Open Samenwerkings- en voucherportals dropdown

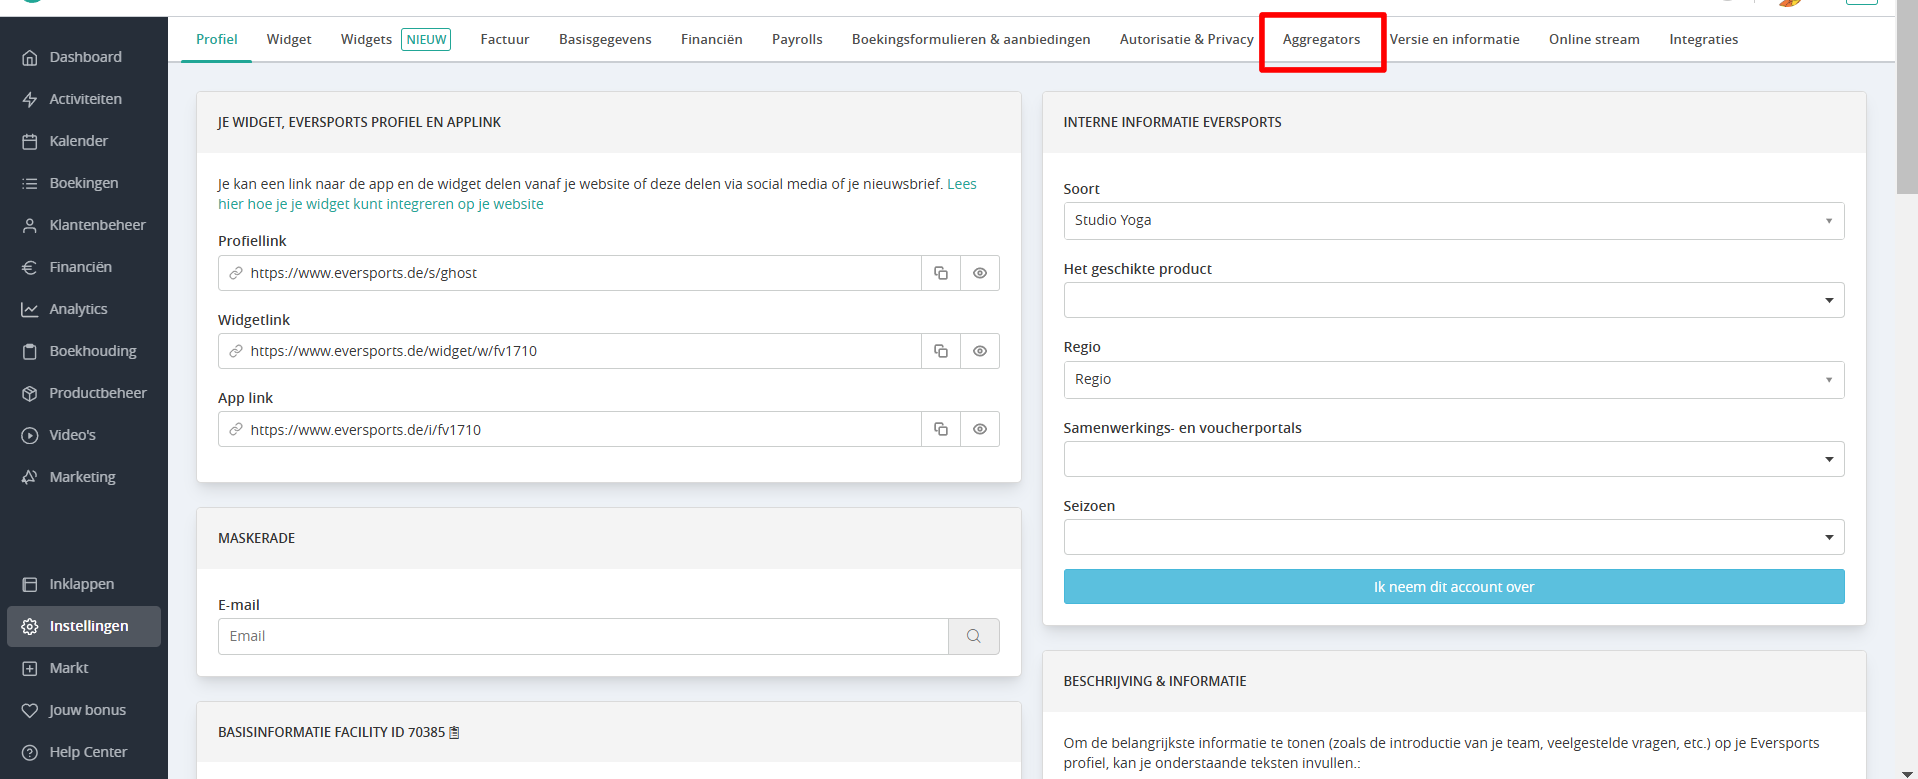click(1454, 459)
